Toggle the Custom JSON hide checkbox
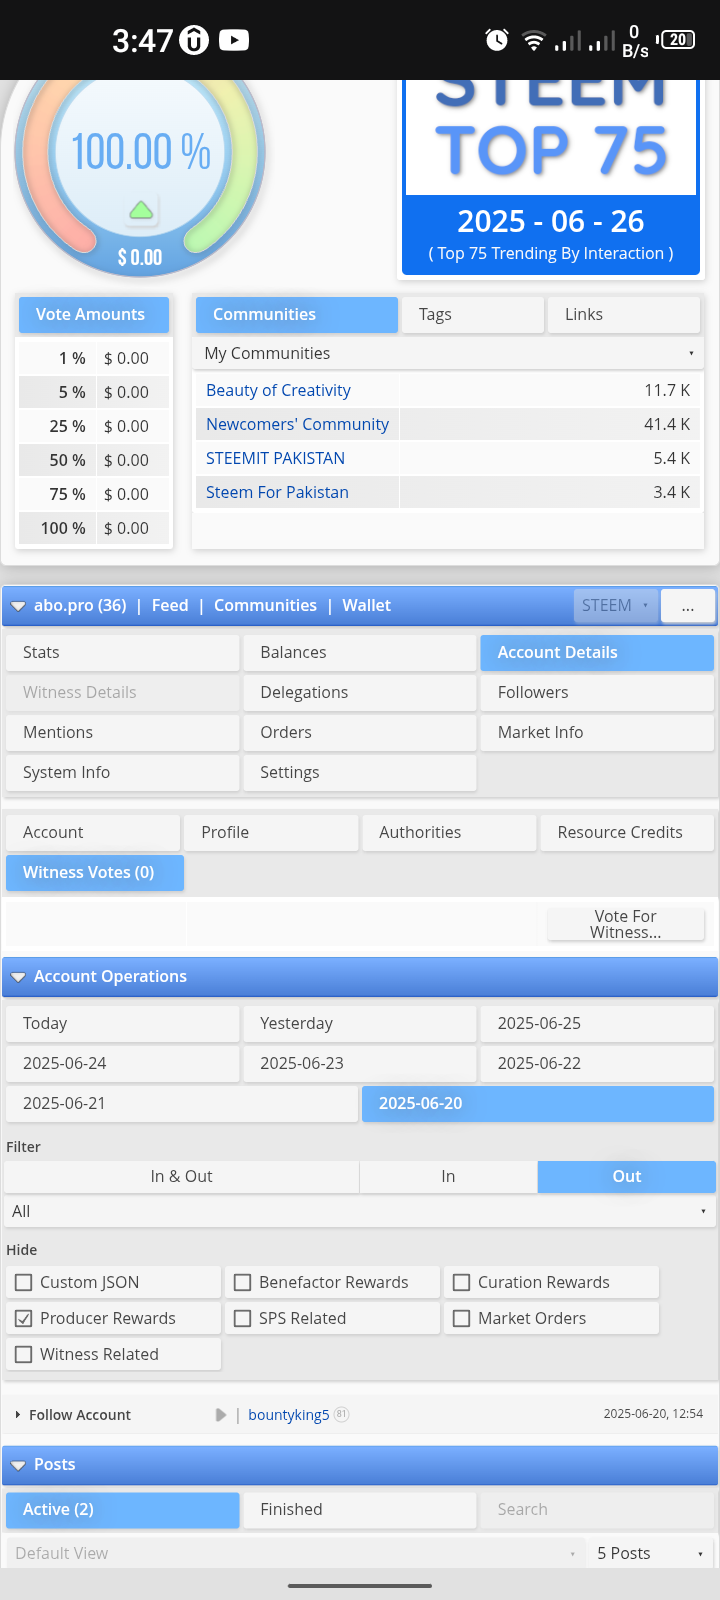Screen dimensions: 720x1600 (x=23, y=1282)
